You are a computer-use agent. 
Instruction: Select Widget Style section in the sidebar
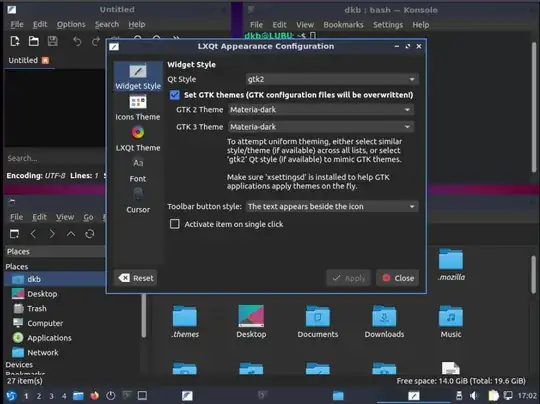click(138, 77)
